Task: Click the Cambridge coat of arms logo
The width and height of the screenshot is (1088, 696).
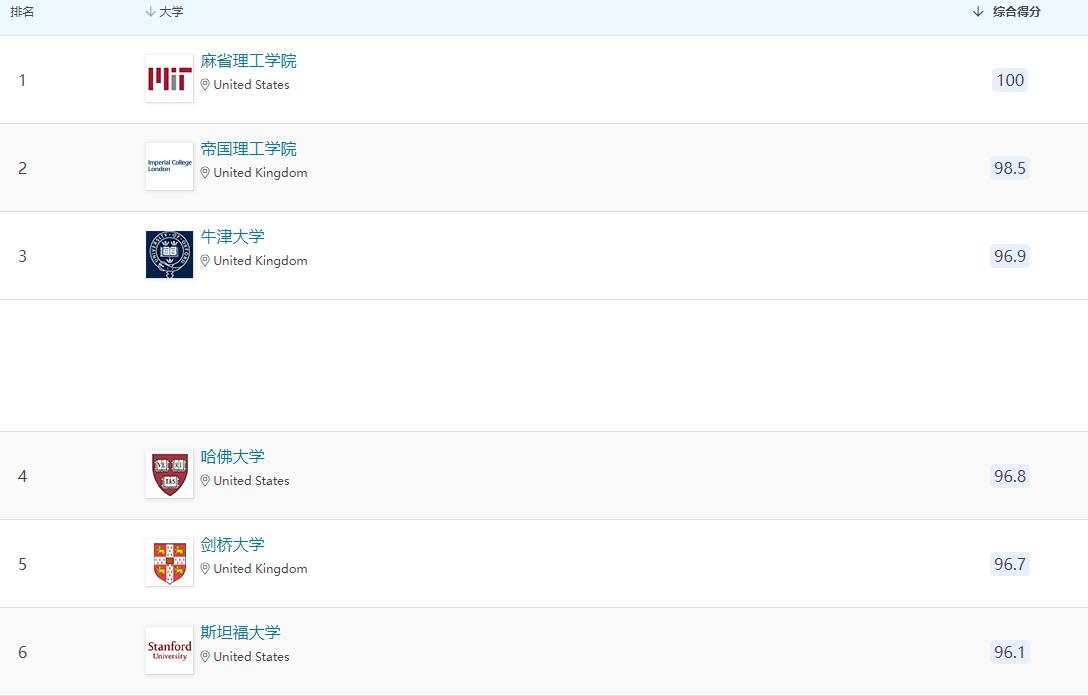Action: pyautogui.click(x=169, y=563)
